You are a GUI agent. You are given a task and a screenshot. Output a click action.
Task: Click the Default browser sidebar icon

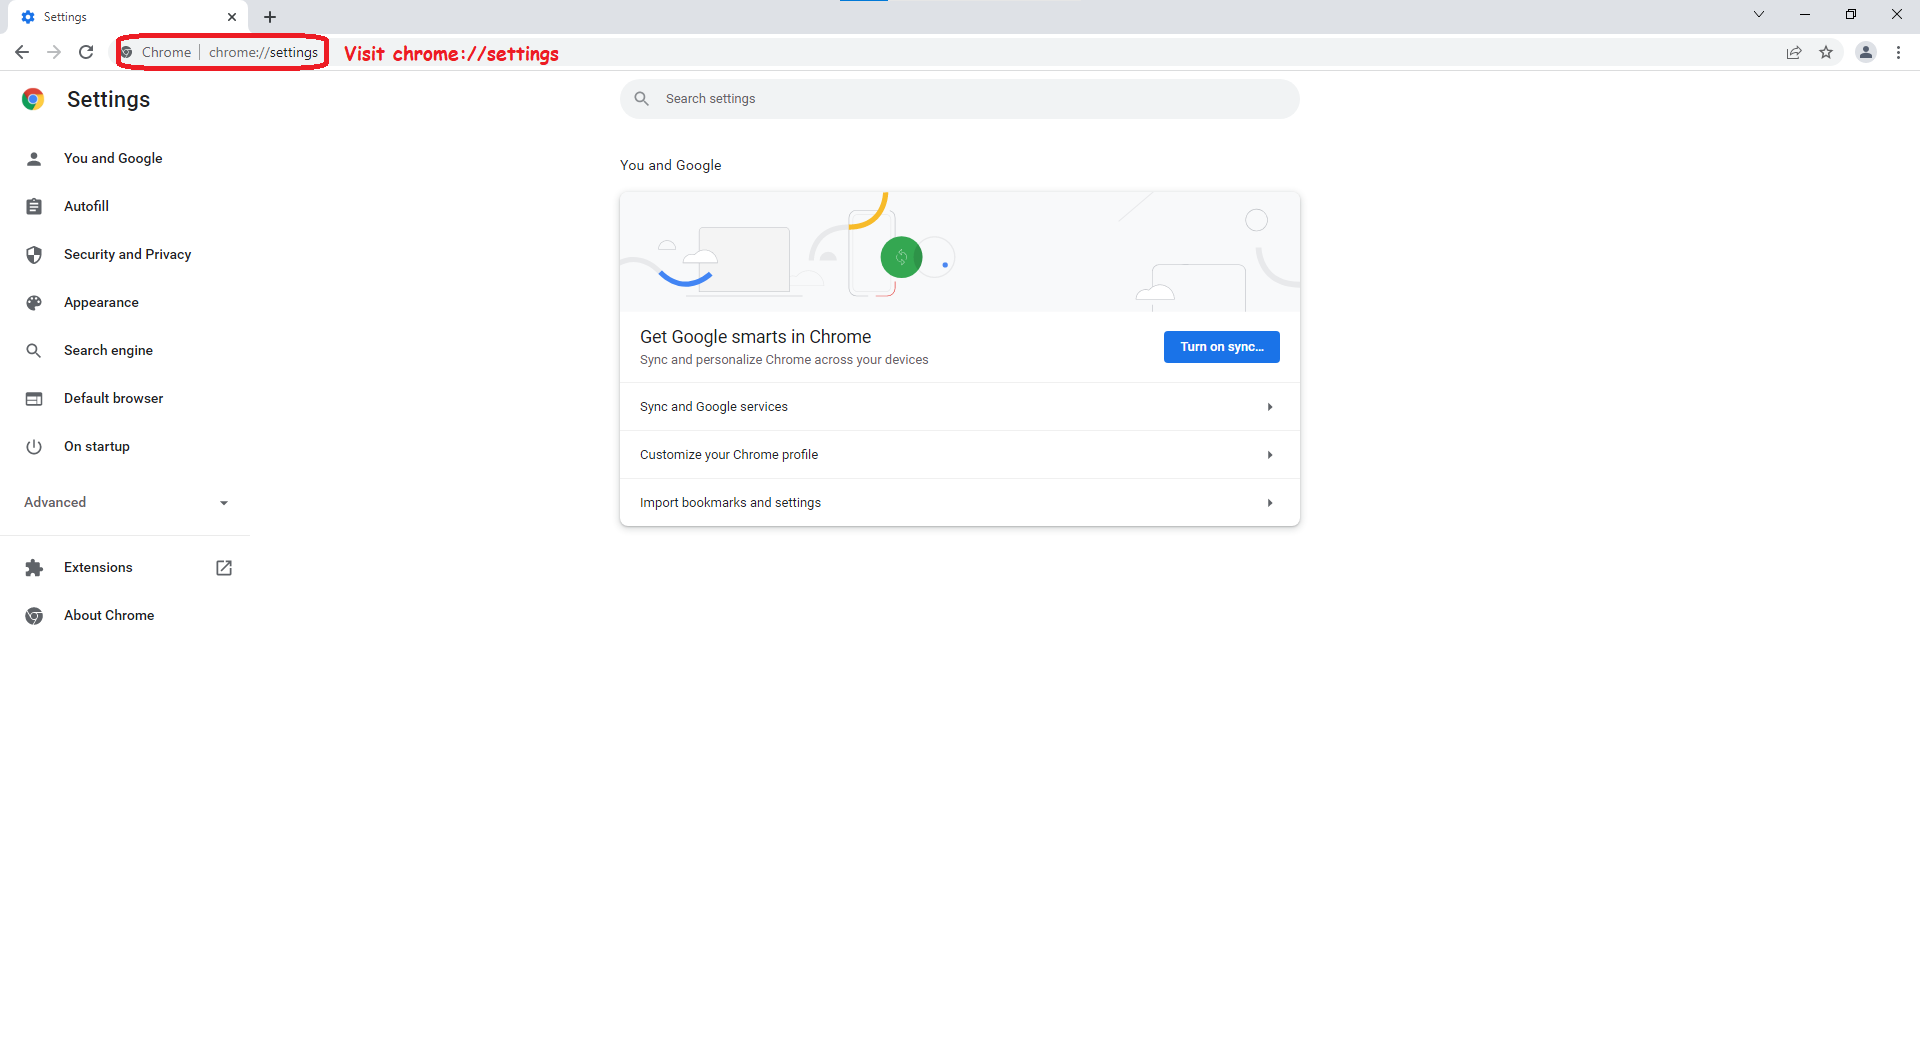pos(34,398)
